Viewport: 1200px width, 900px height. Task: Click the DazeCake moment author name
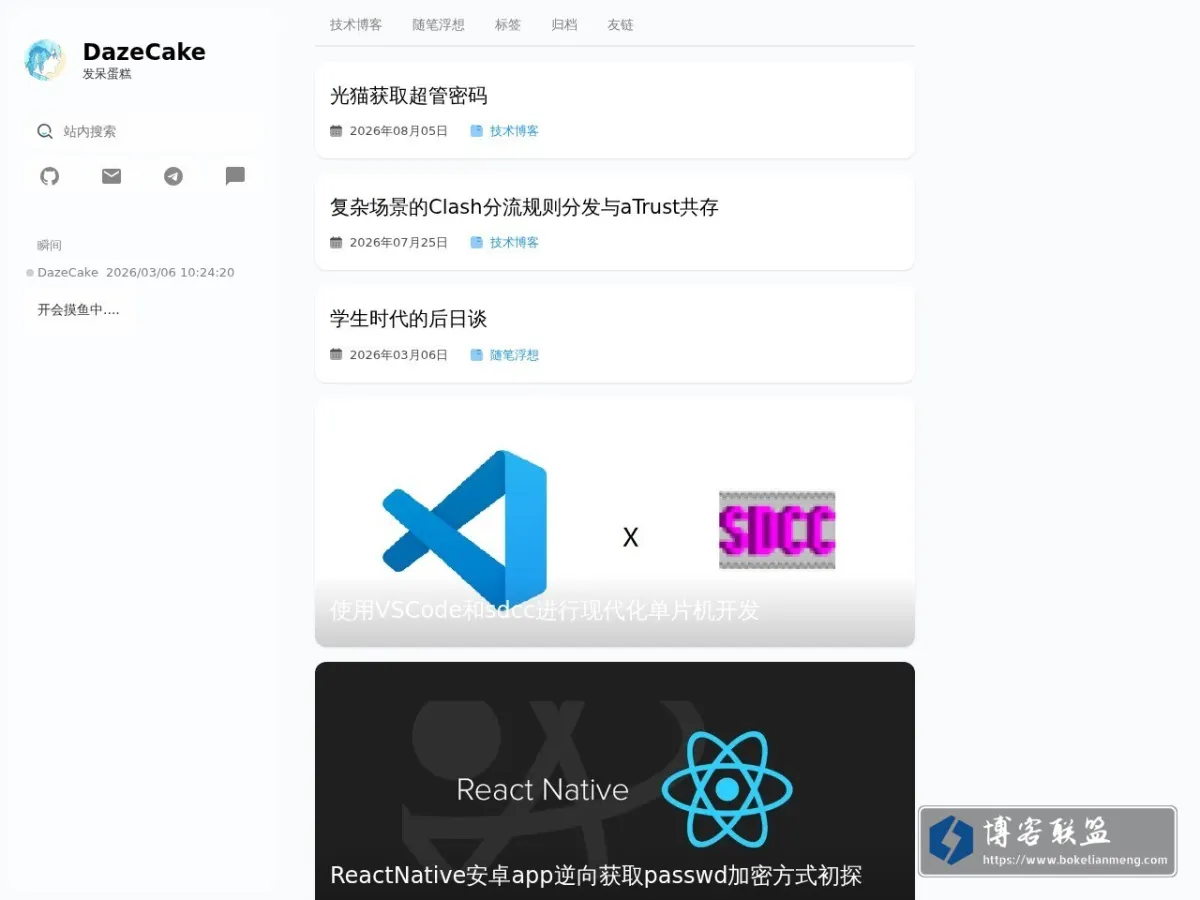coord(68,272)
